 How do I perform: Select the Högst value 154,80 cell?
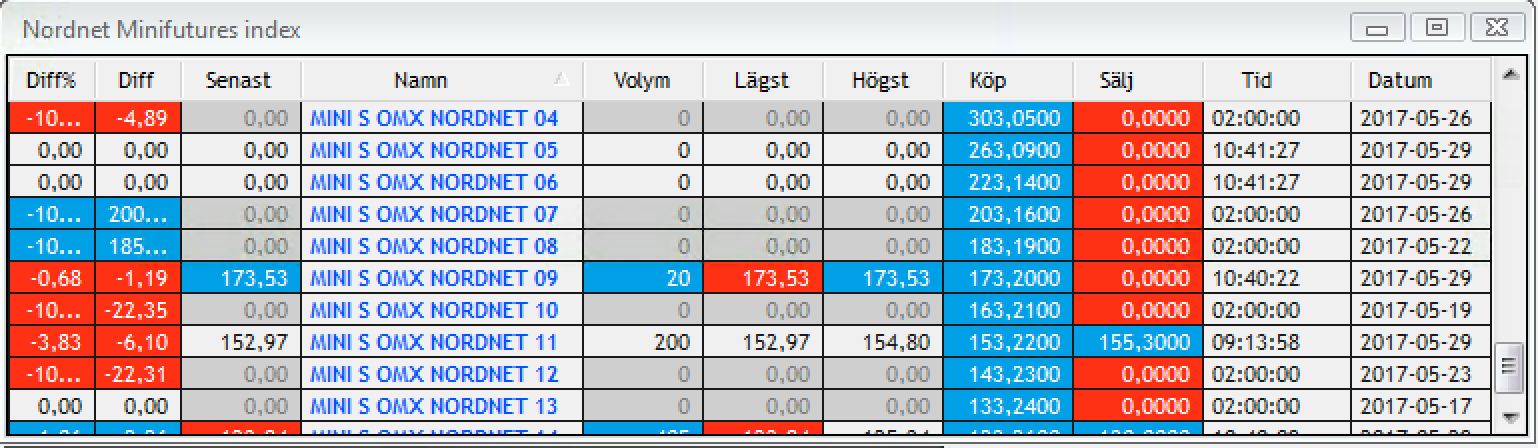pyautogui.click(x=882, y=343)
